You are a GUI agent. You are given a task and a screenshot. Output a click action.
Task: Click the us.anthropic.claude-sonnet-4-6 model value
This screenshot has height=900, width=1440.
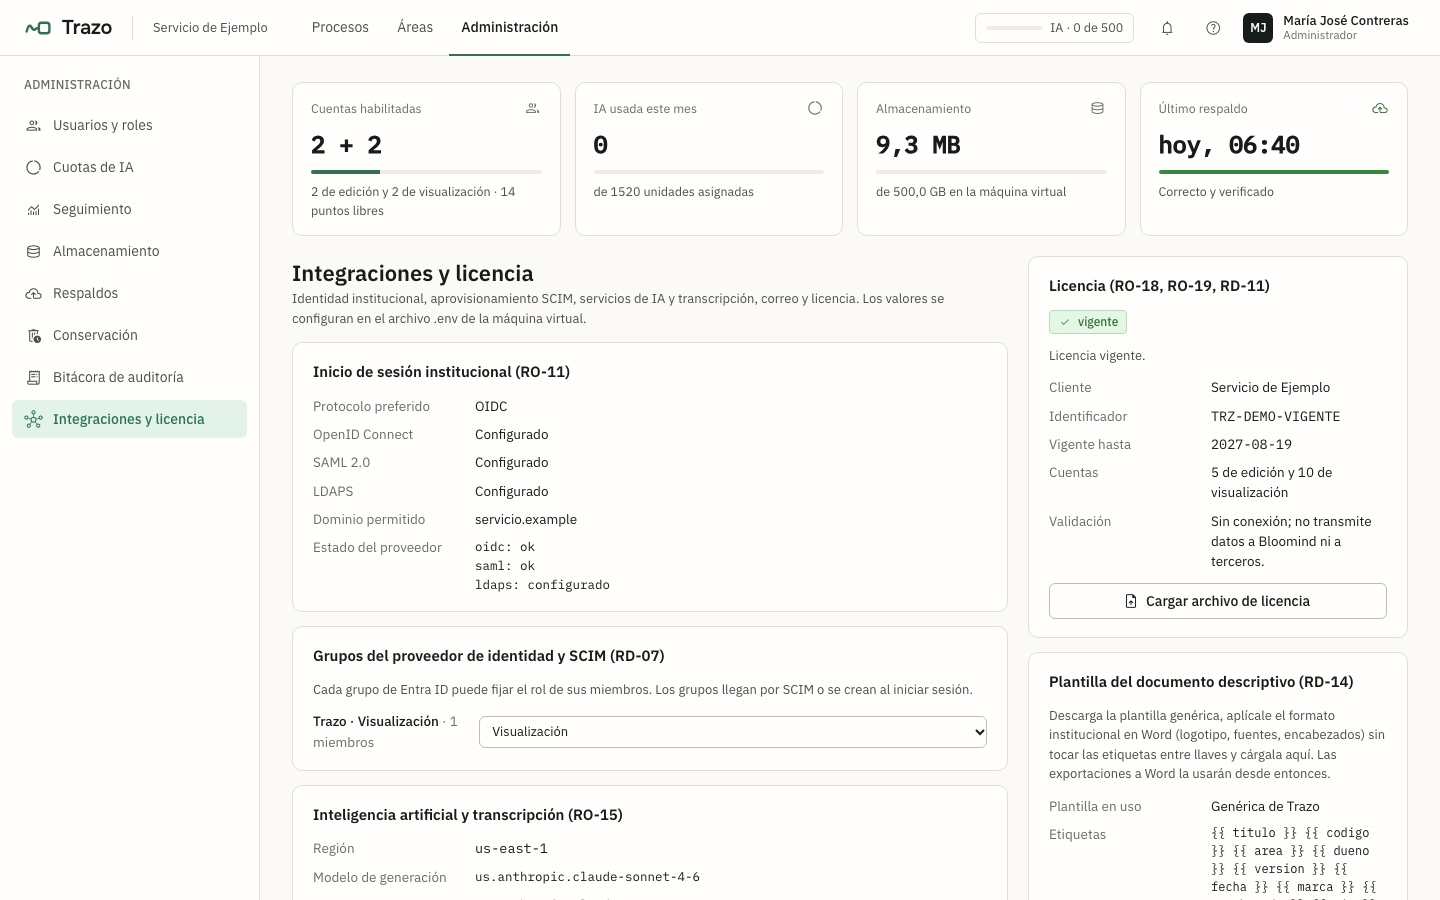coord(587,877)
